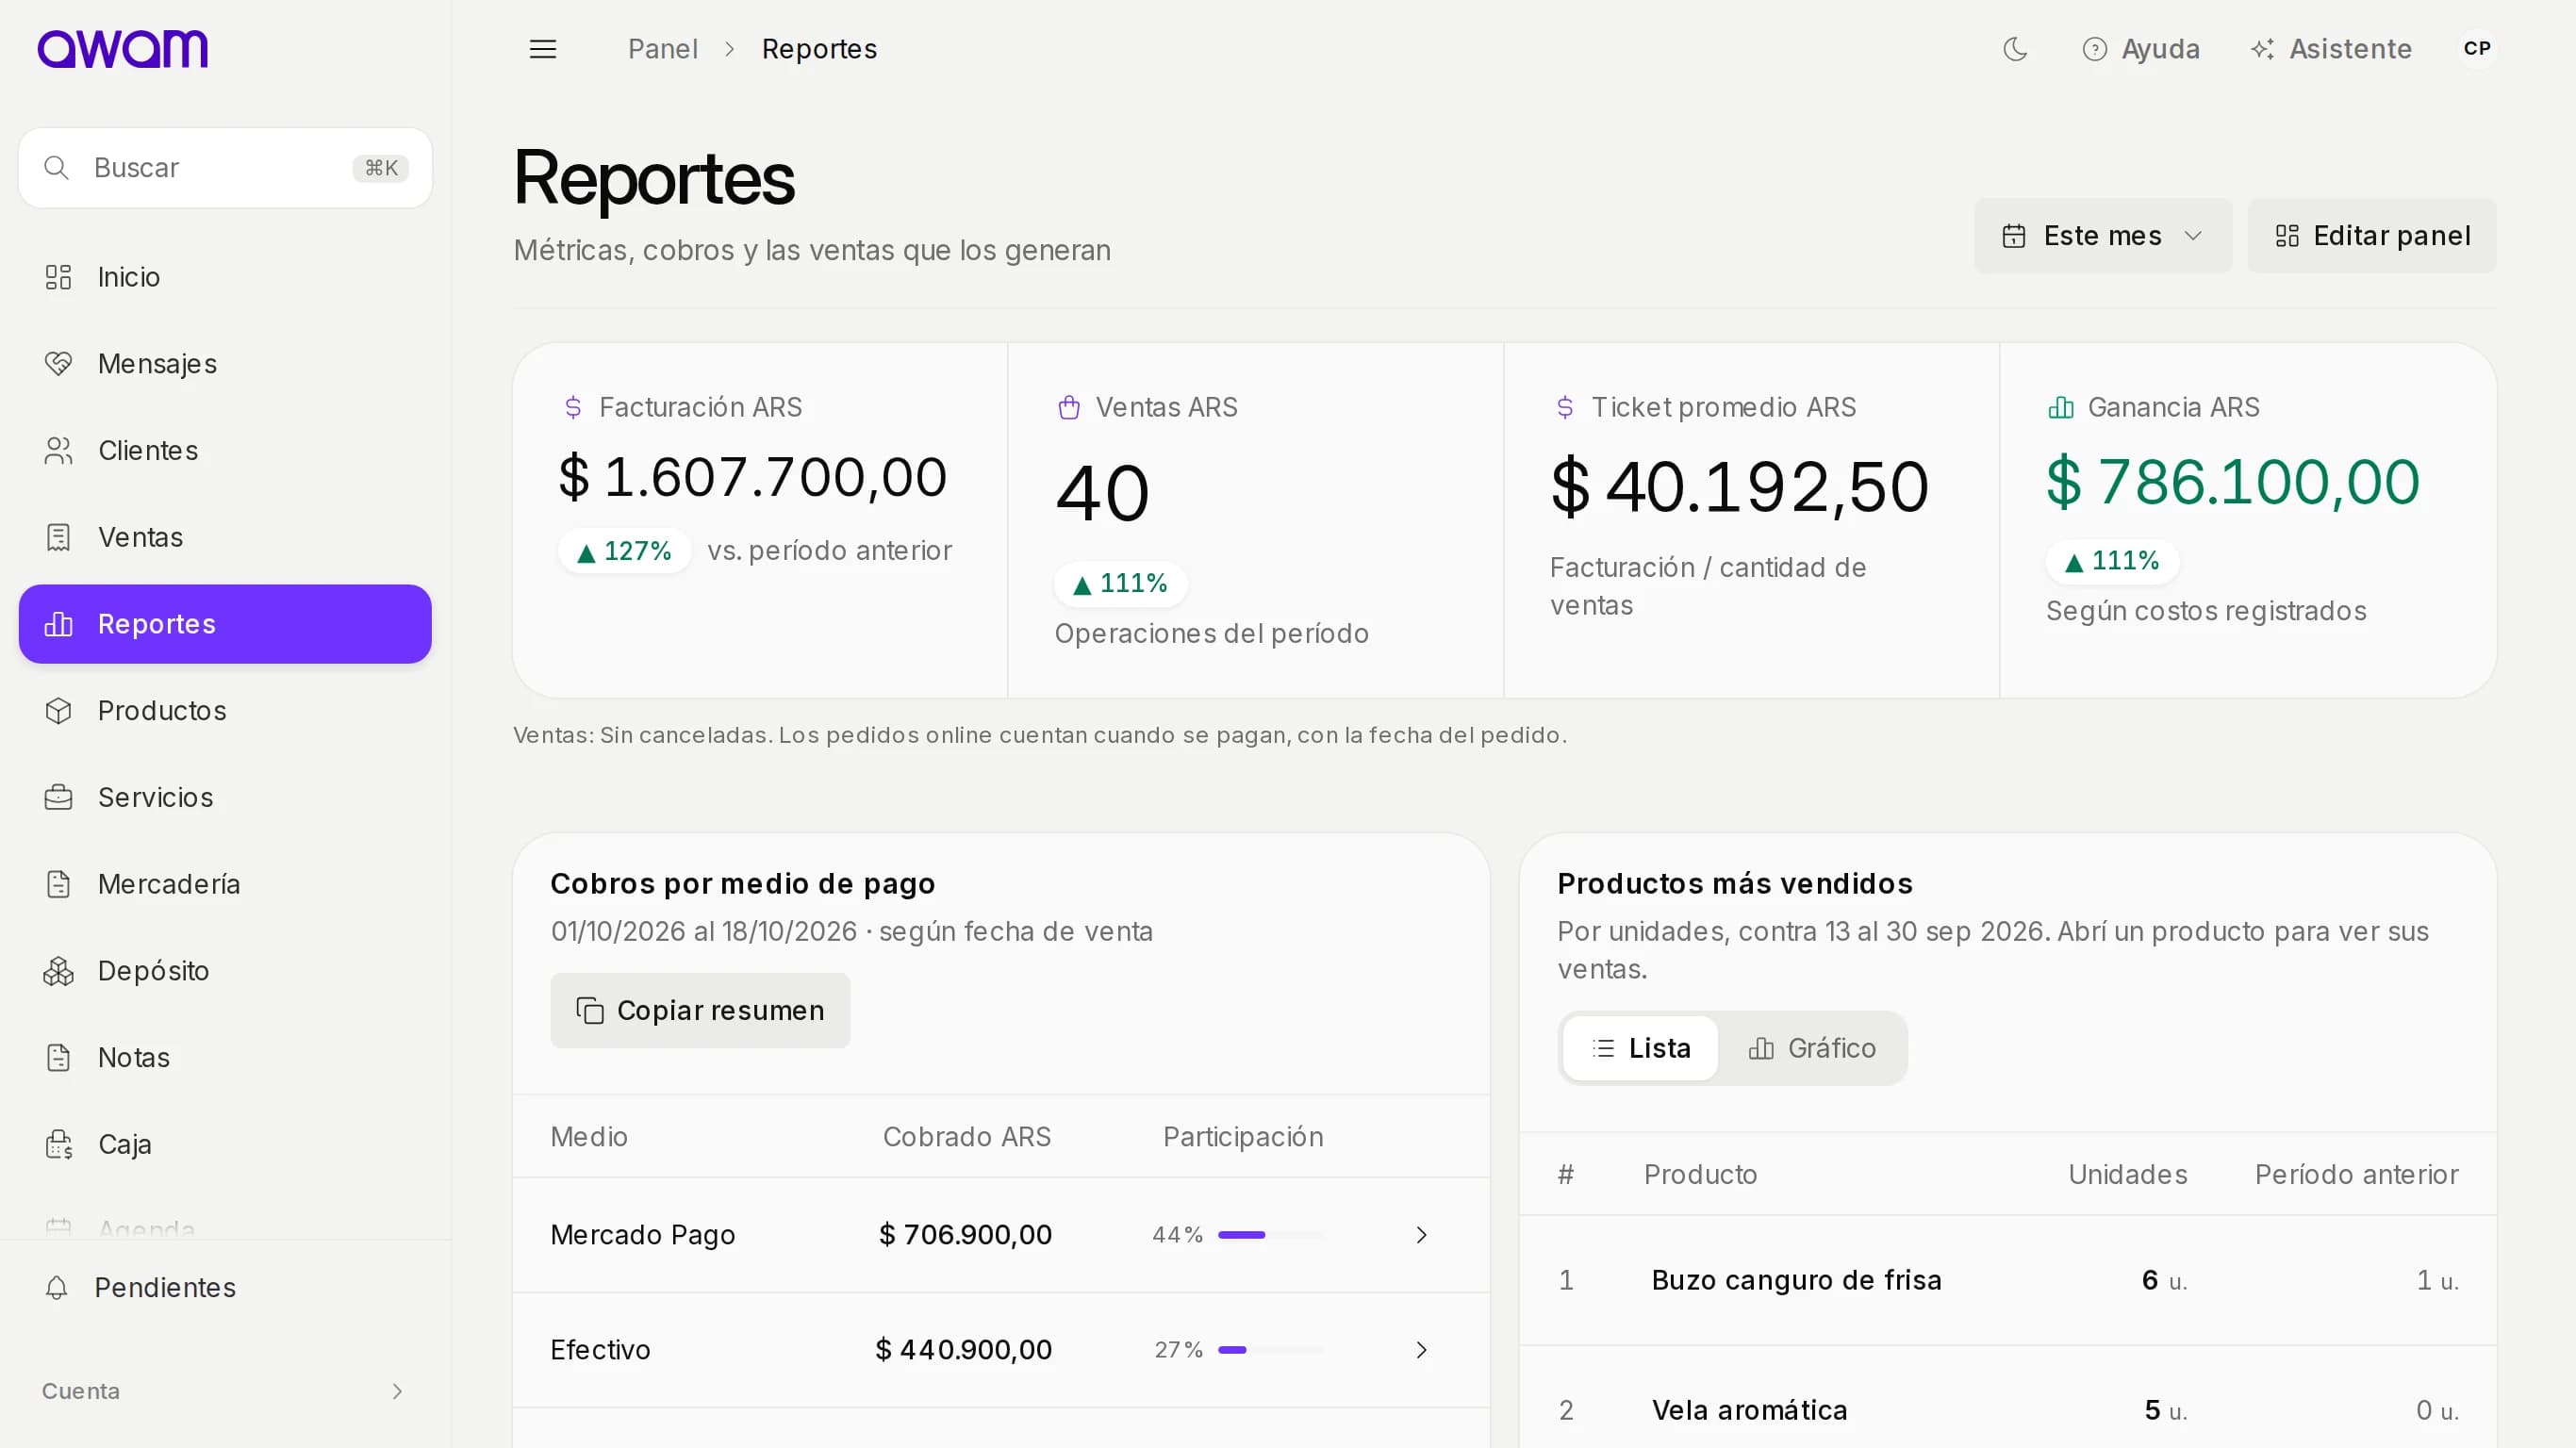Click the Este mes calendar icon
This screenshot has height=1448, width=2576.
point(2014,236)
